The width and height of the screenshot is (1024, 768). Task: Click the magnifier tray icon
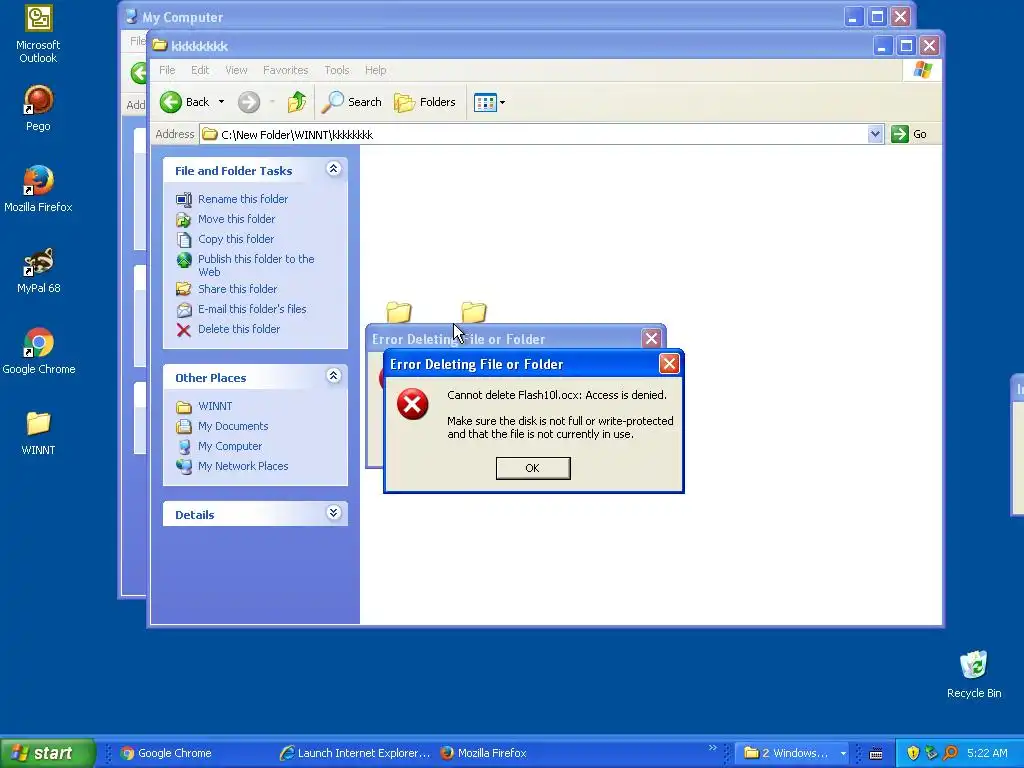tap(951, 753)
